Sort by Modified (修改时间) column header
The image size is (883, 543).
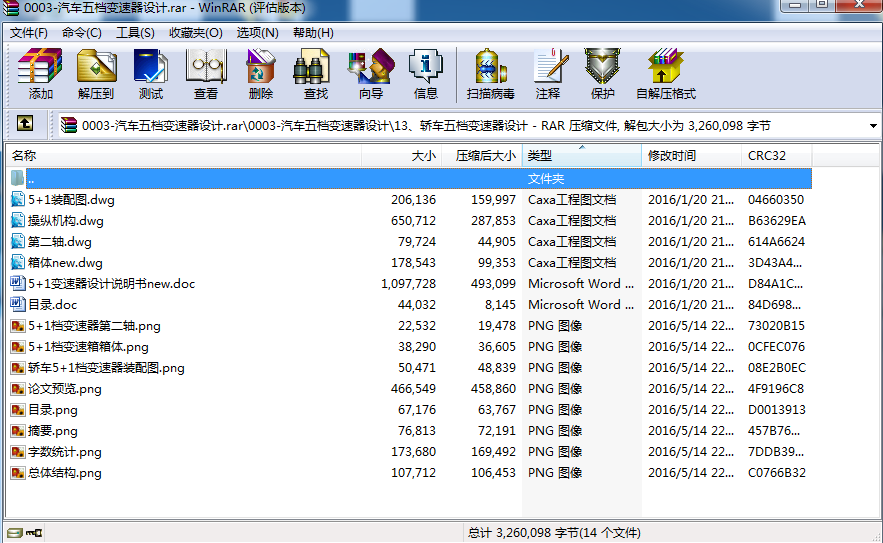(x=692, y=155)
